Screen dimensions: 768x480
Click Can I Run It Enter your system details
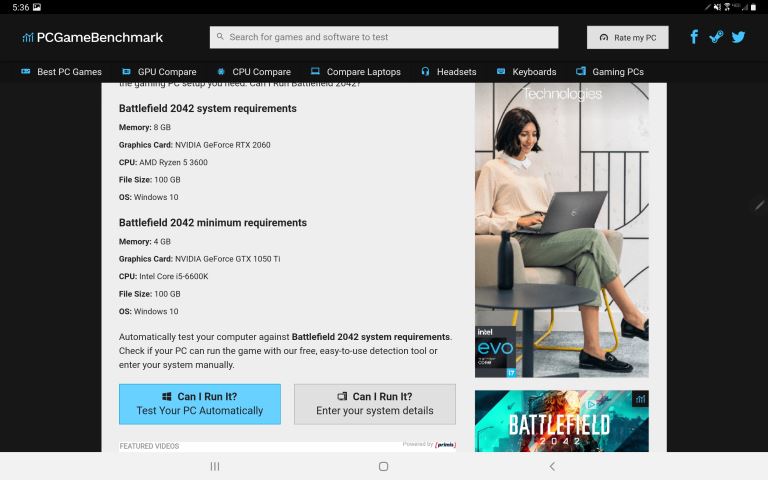point(375,404)
